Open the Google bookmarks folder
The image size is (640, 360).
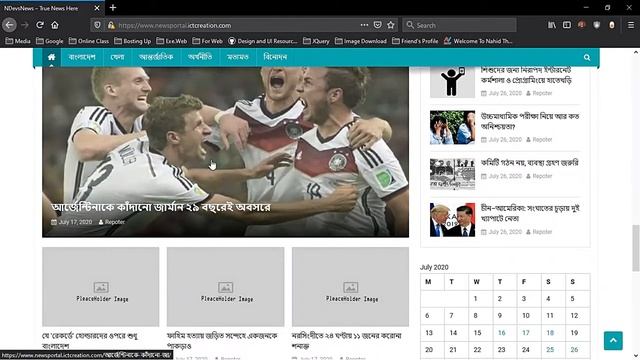point(50,41)
